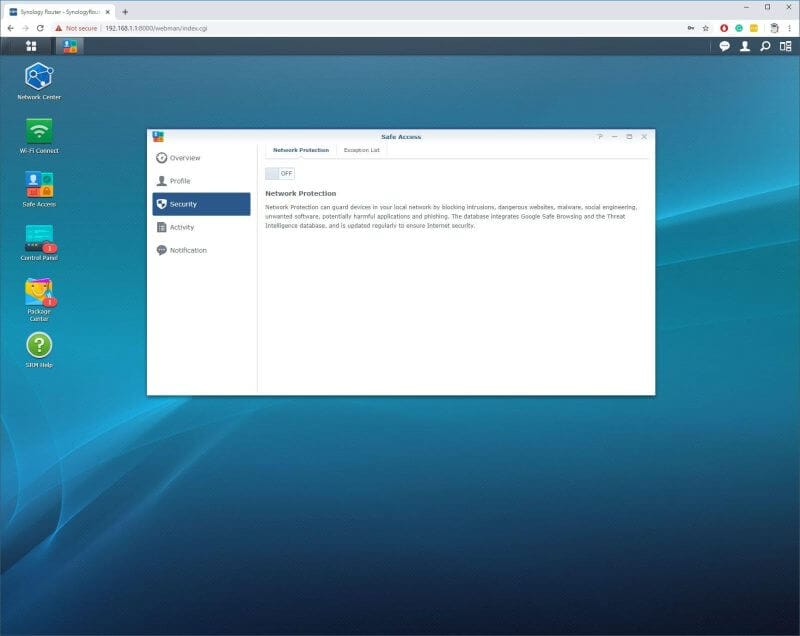Image resolution: width=800 pixels, height=636 pixels.
Task: Open the Main Menu grid in the taskbar
Action: pos(30,45)
